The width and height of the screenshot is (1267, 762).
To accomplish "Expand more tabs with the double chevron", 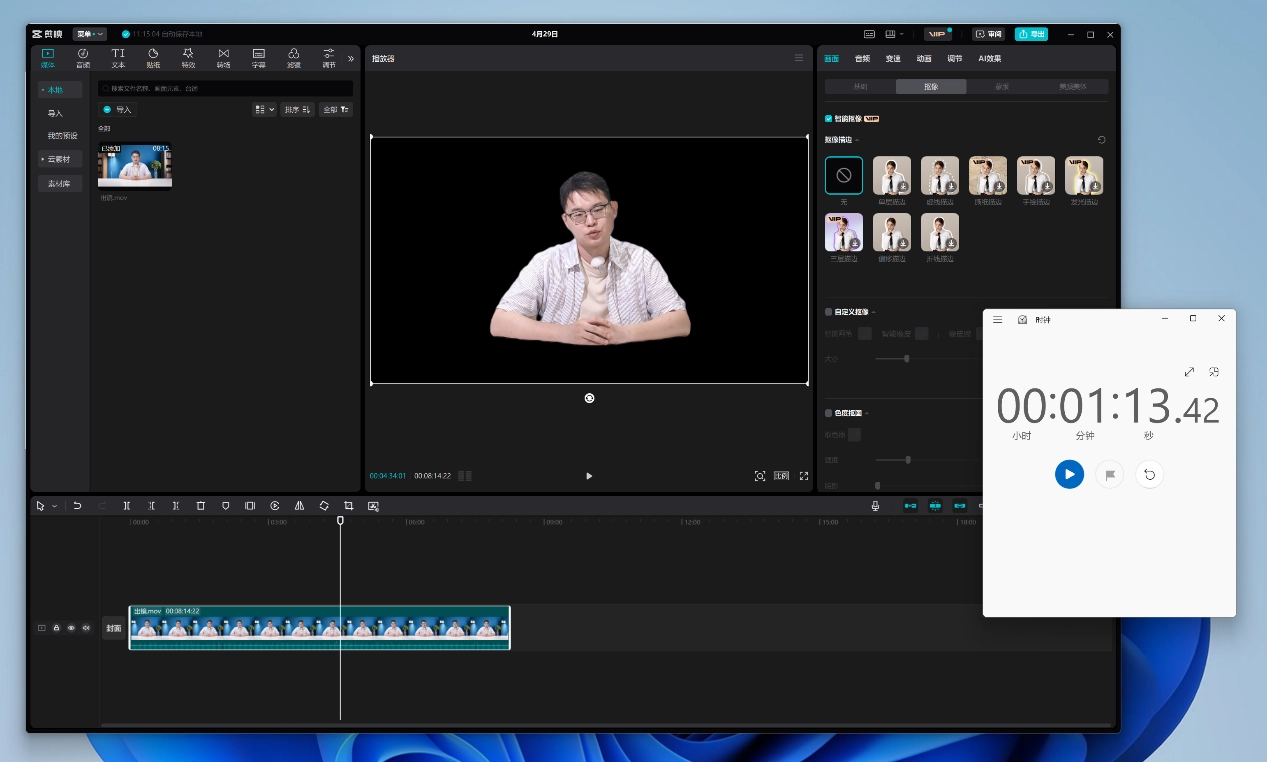I will (351, 58).
